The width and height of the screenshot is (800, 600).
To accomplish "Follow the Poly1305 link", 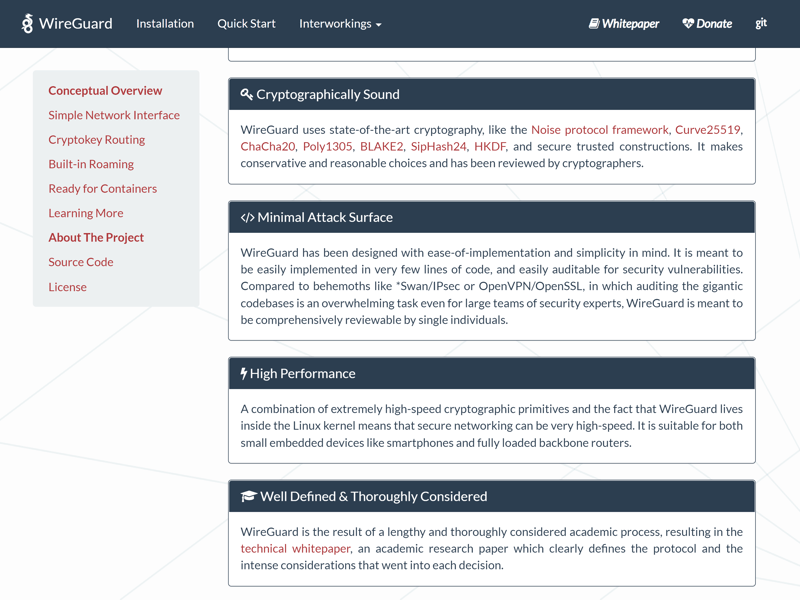I will tap(328, 146).
